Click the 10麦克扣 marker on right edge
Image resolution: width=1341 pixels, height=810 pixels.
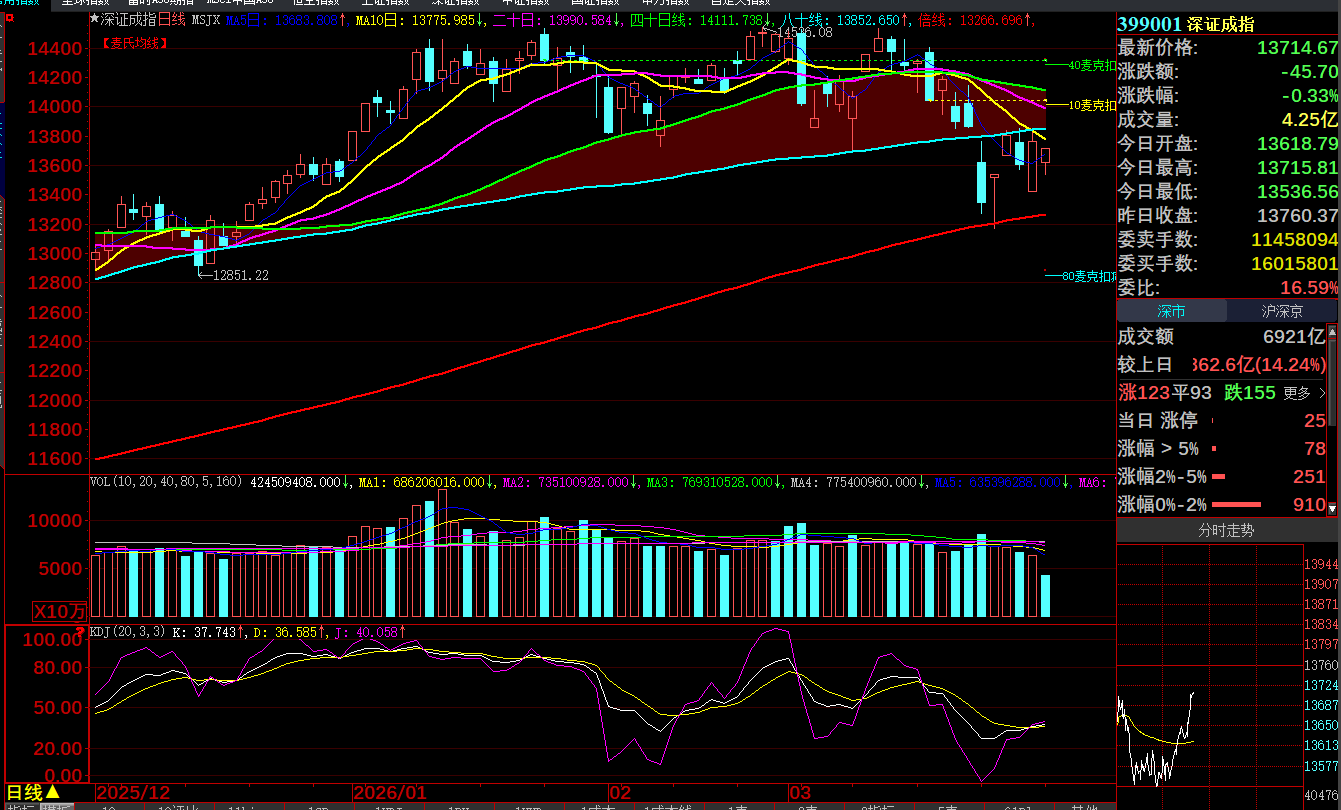[x=1090, y=105]
